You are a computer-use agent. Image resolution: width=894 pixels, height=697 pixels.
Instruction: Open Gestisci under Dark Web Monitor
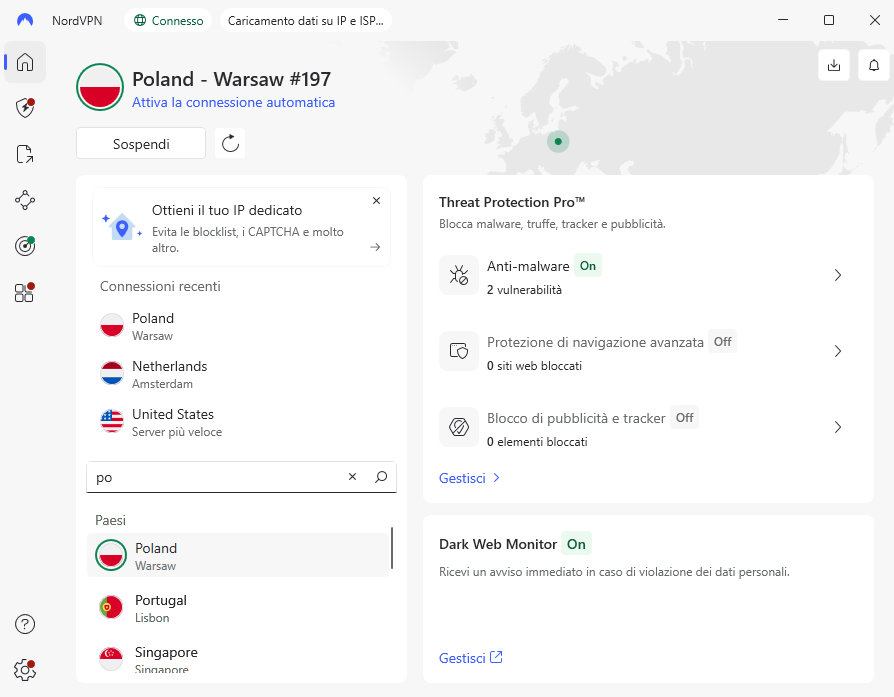click(x=471, y=658)
